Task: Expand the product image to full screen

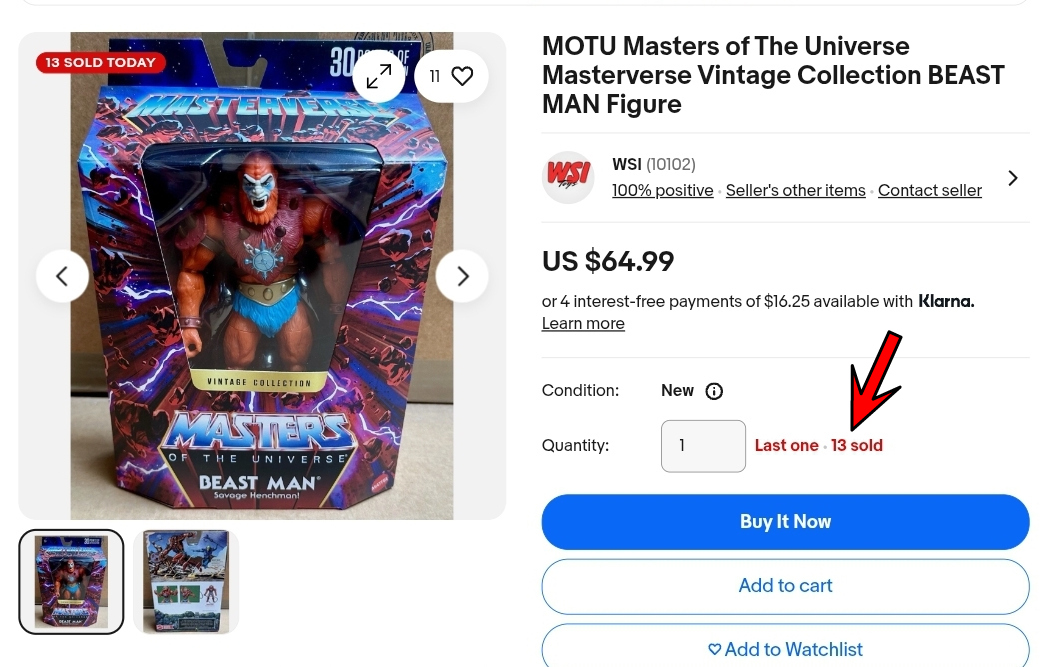Action: tap(379, 76)
